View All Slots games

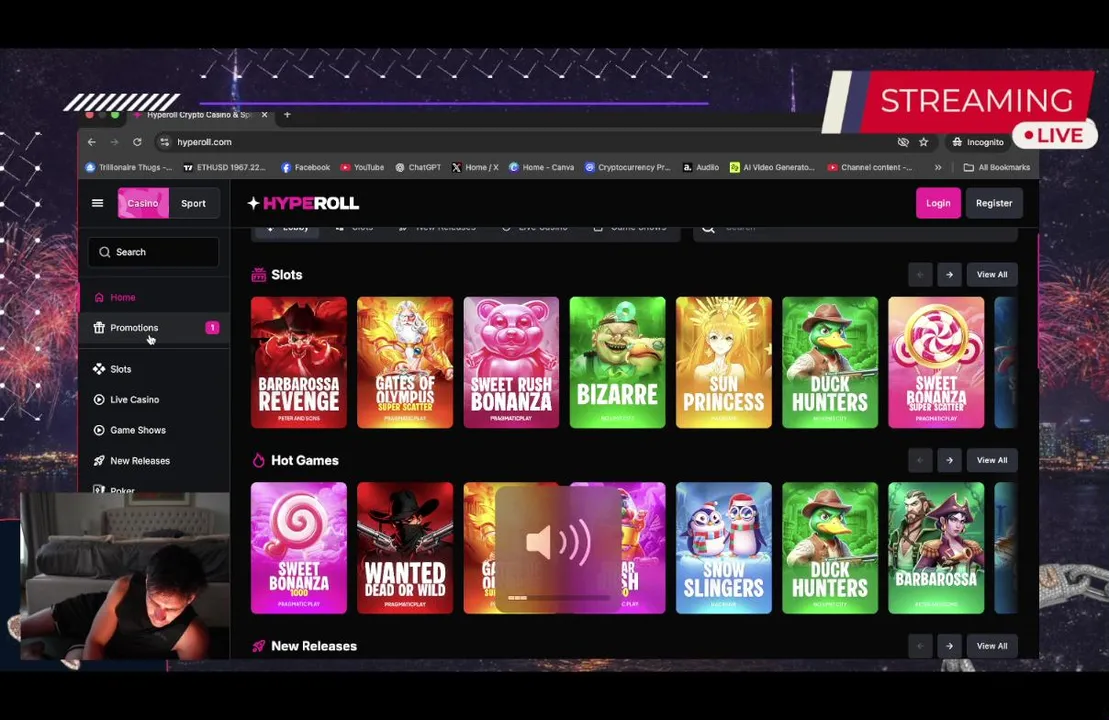[x=992, y=274]
